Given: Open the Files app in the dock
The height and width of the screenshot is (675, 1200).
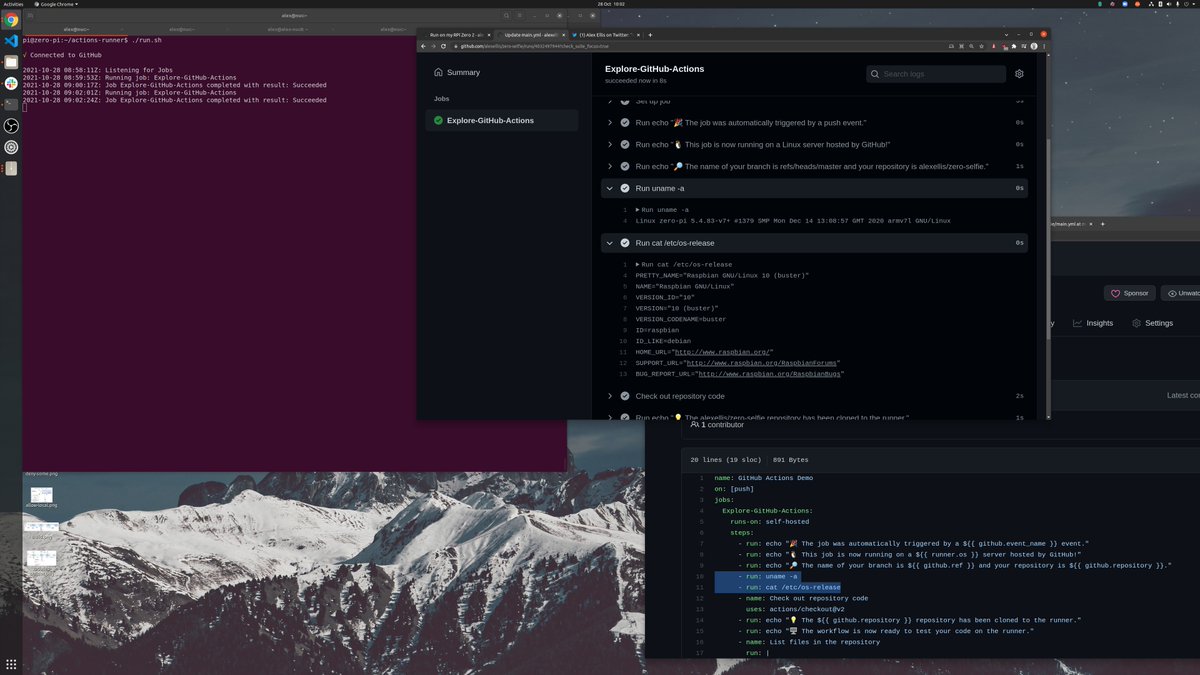Looking at the screenshot, I should (x=11, y=62).
